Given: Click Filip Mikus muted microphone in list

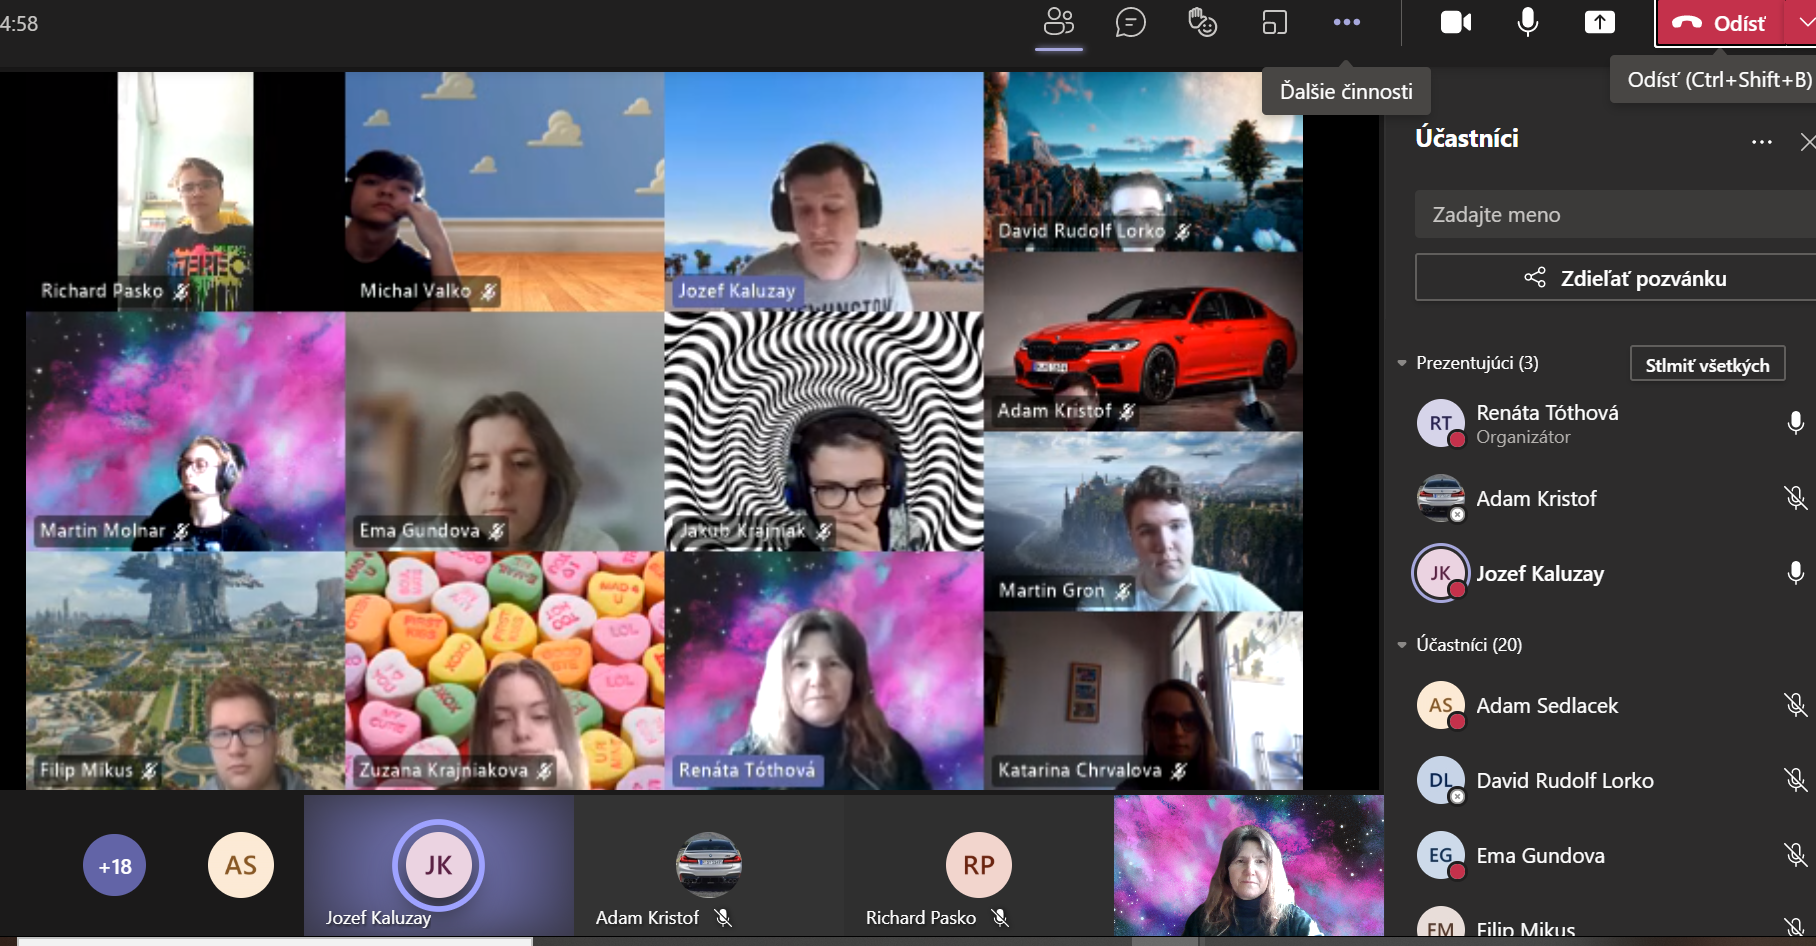Looking at the screenshot, I should (1796, 928).
